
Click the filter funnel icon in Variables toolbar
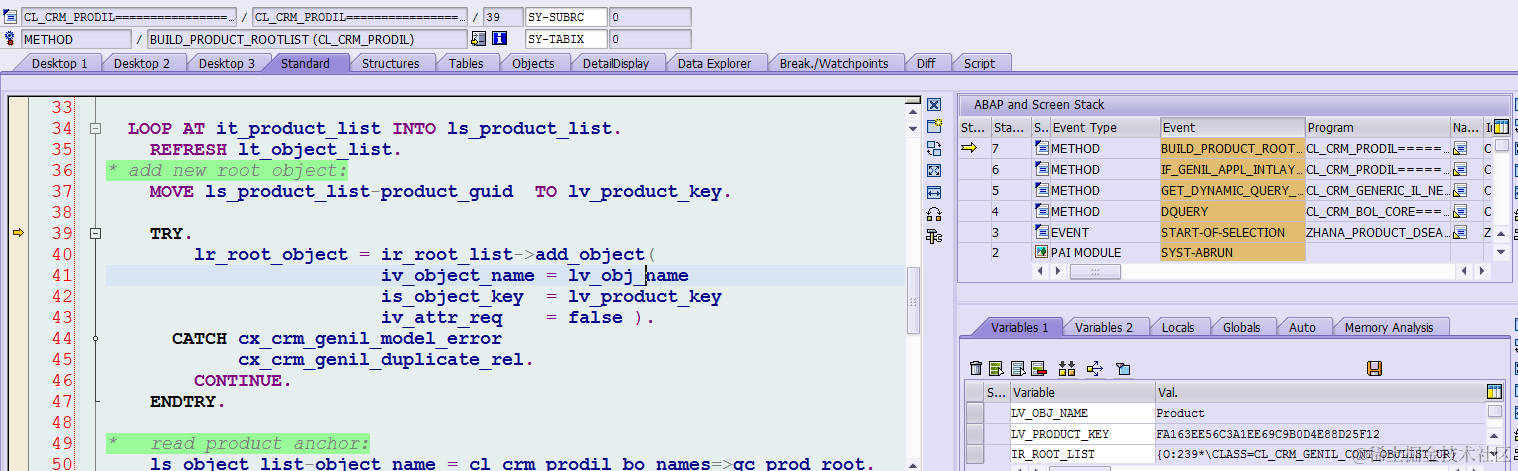click(x=1122, y=369)
